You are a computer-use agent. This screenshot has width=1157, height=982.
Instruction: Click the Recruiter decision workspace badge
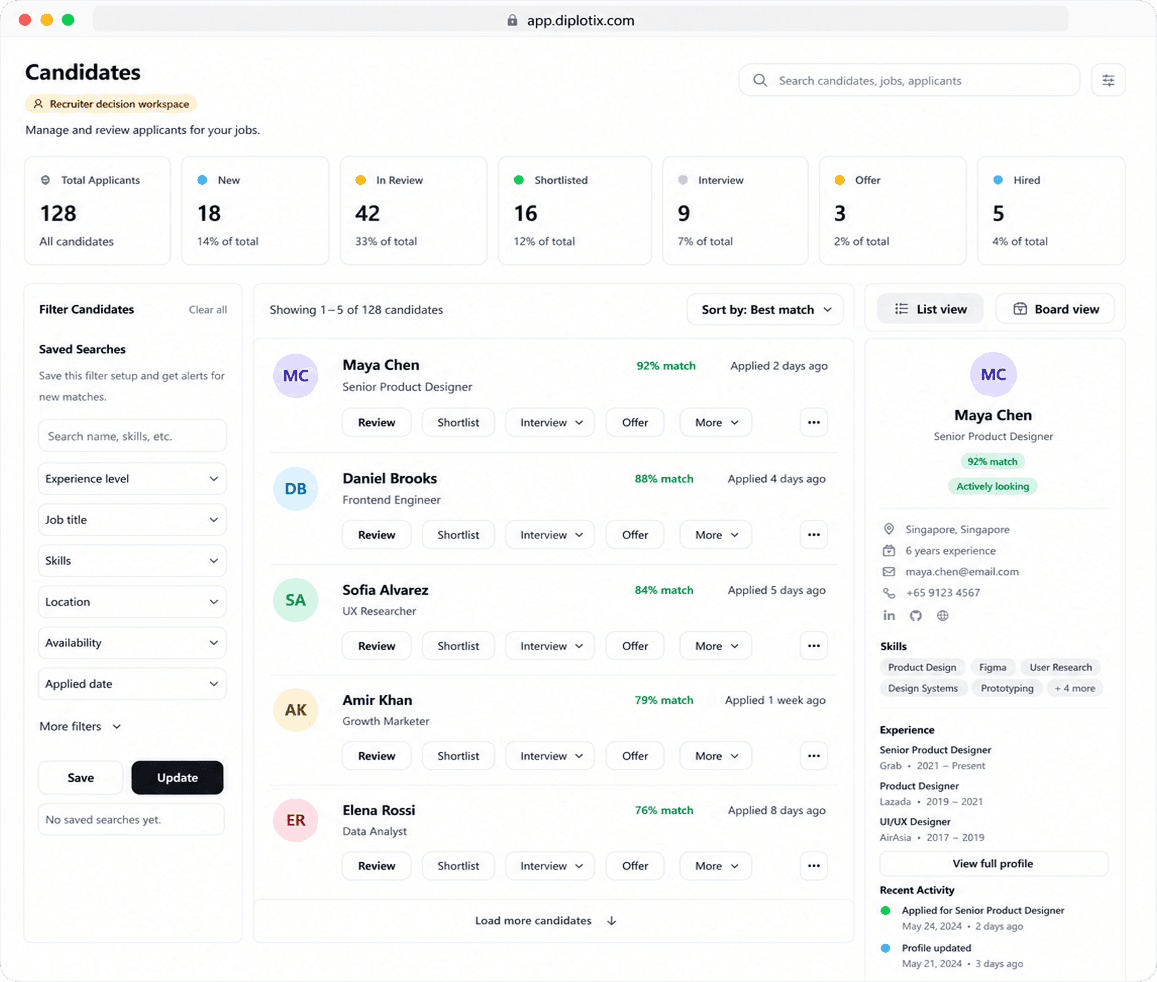(x=111, y=104)
